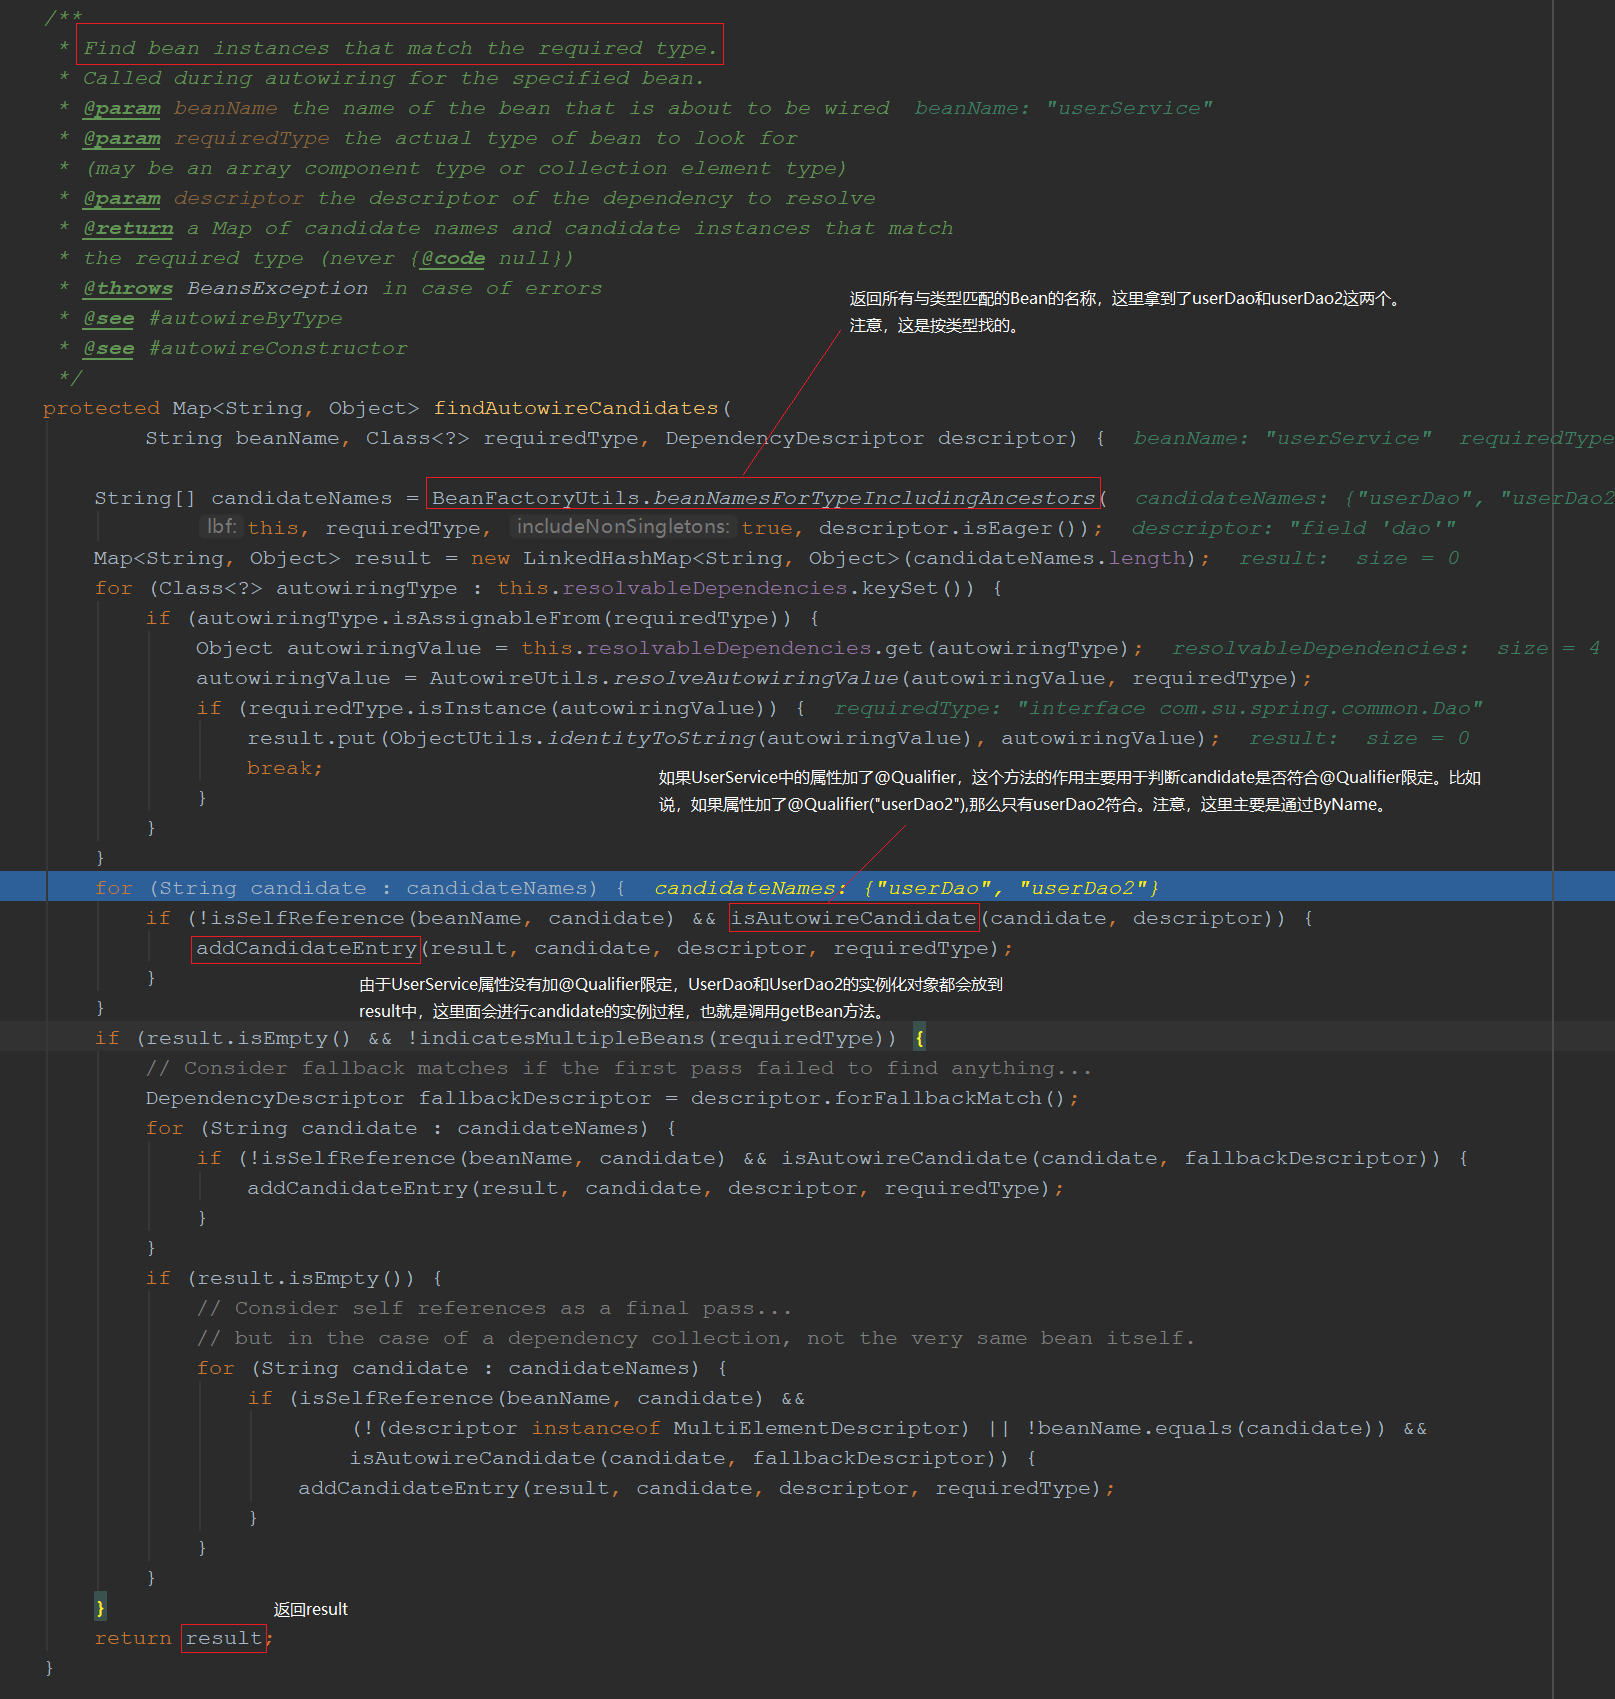Click the 'beanName: "userService"' debug value on the signature line
The height and width of the screenshot is (1699, 1615).
tap(1283, 438)
